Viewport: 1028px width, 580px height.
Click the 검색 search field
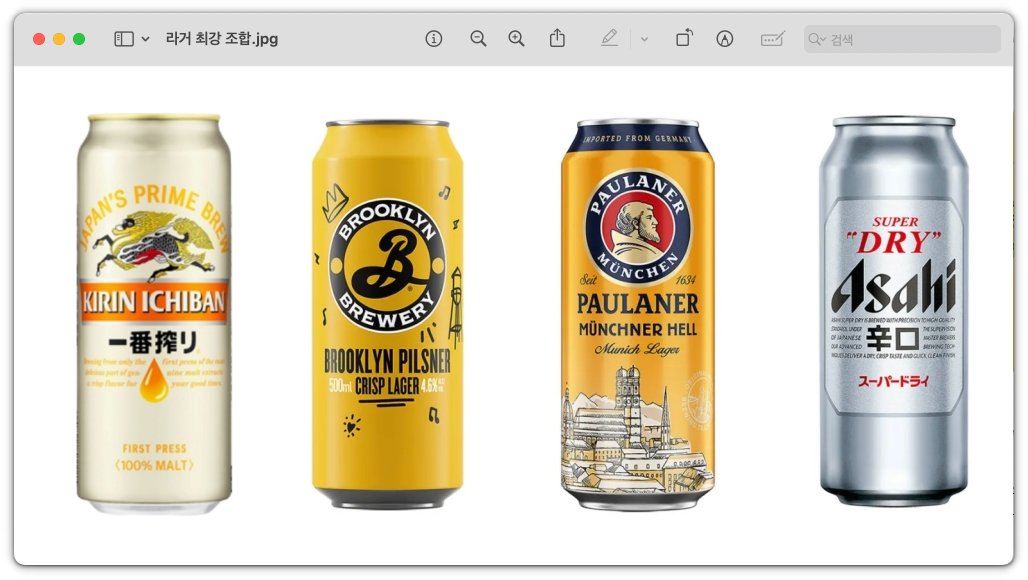pos(902,39)
